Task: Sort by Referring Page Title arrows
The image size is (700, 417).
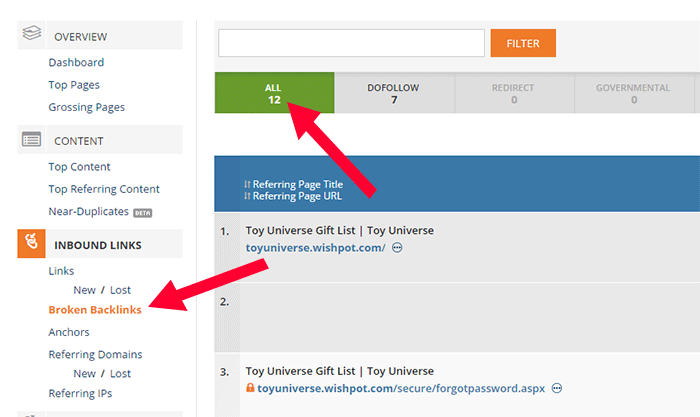Action: 247,184
